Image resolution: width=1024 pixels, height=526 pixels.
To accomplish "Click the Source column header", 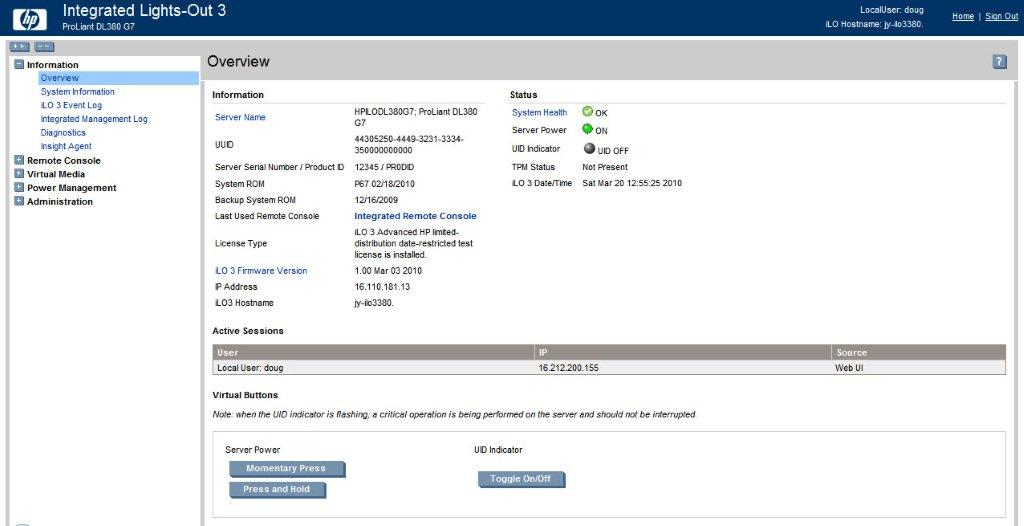I will click(x=918, y=352).
